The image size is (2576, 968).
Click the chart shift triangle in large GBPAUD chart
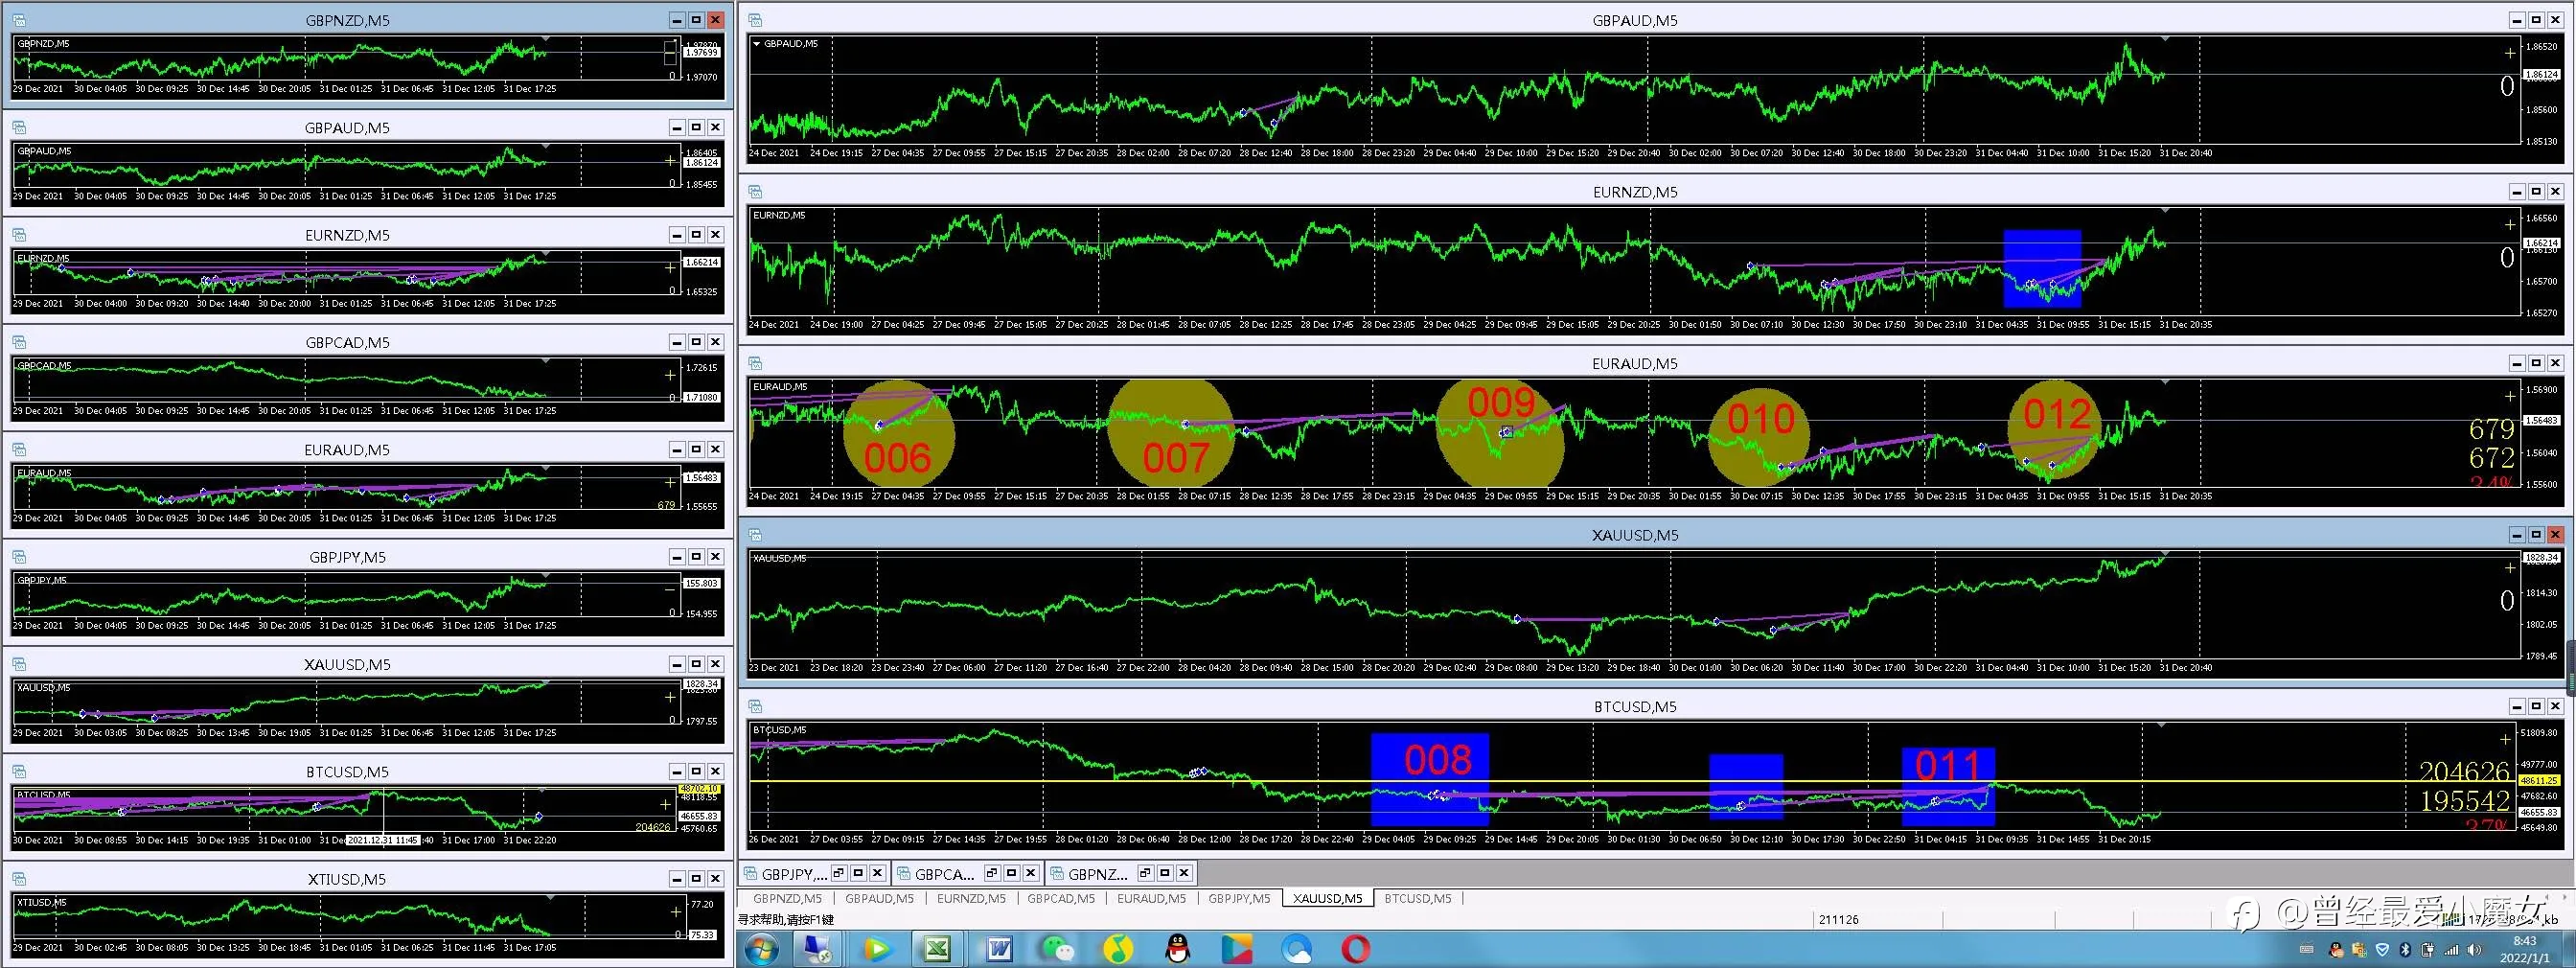2164,38
